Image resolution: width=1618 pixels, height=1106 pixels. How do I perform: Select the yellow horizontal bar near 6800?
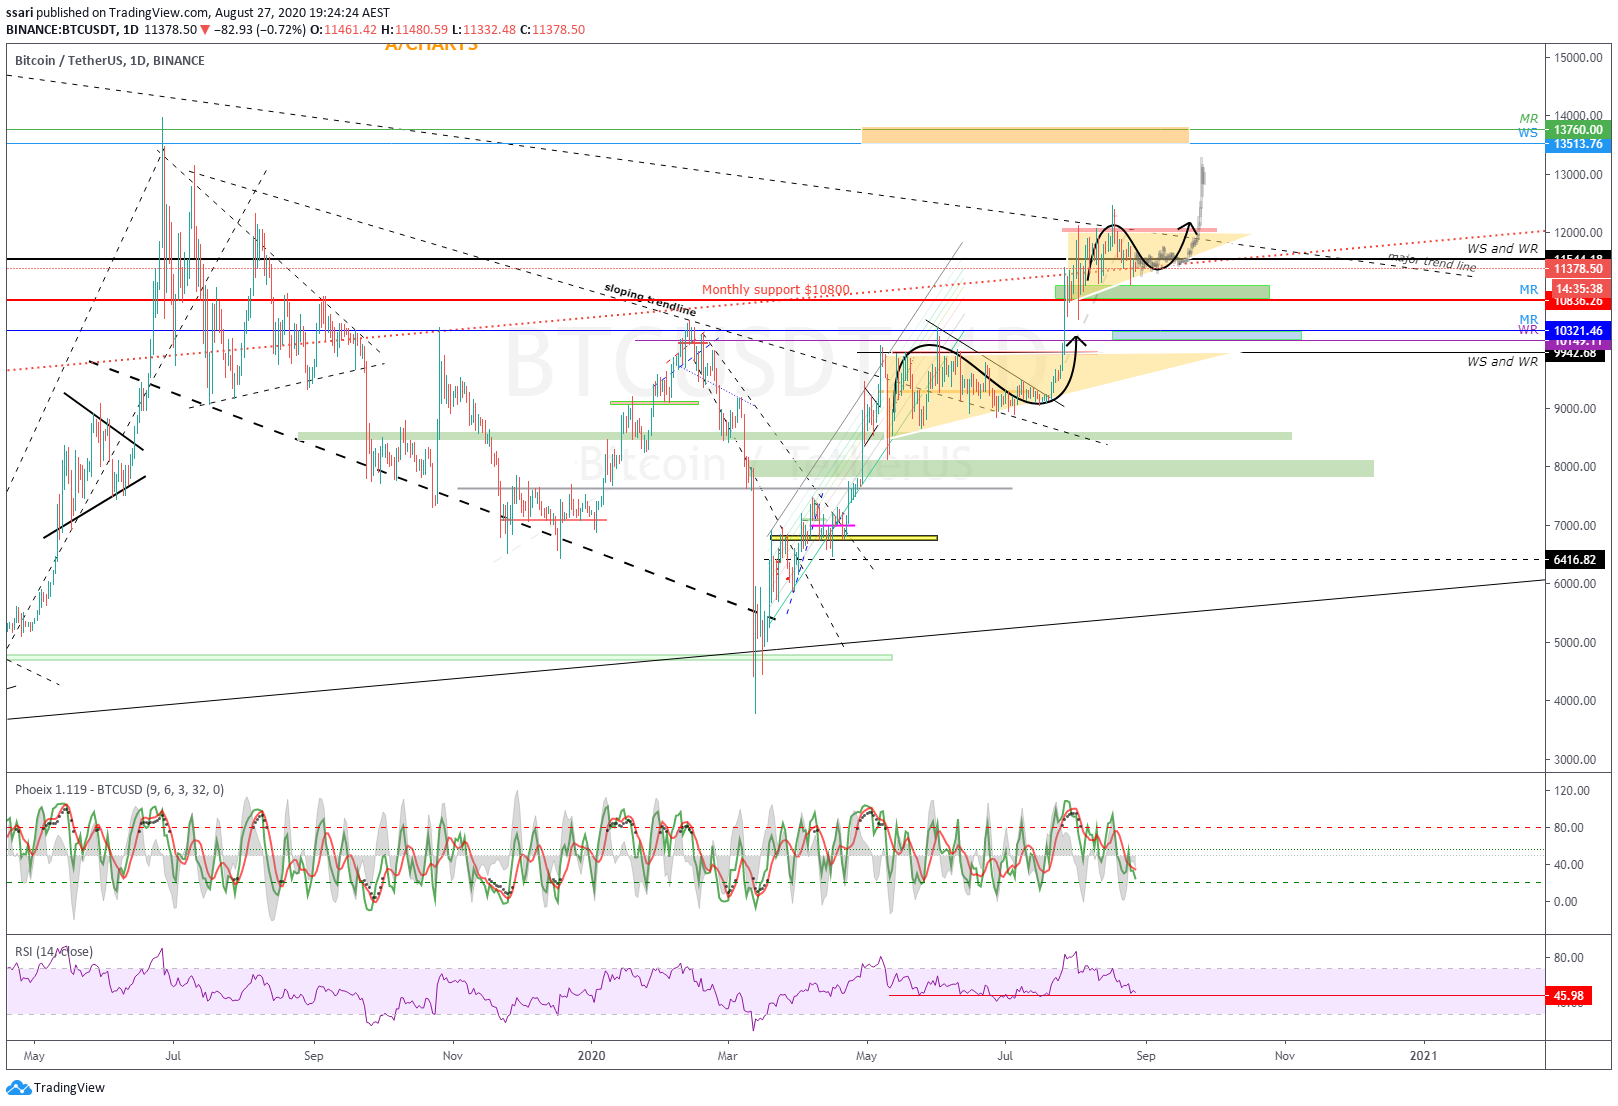pyautogui.click(x=854, y=538)
